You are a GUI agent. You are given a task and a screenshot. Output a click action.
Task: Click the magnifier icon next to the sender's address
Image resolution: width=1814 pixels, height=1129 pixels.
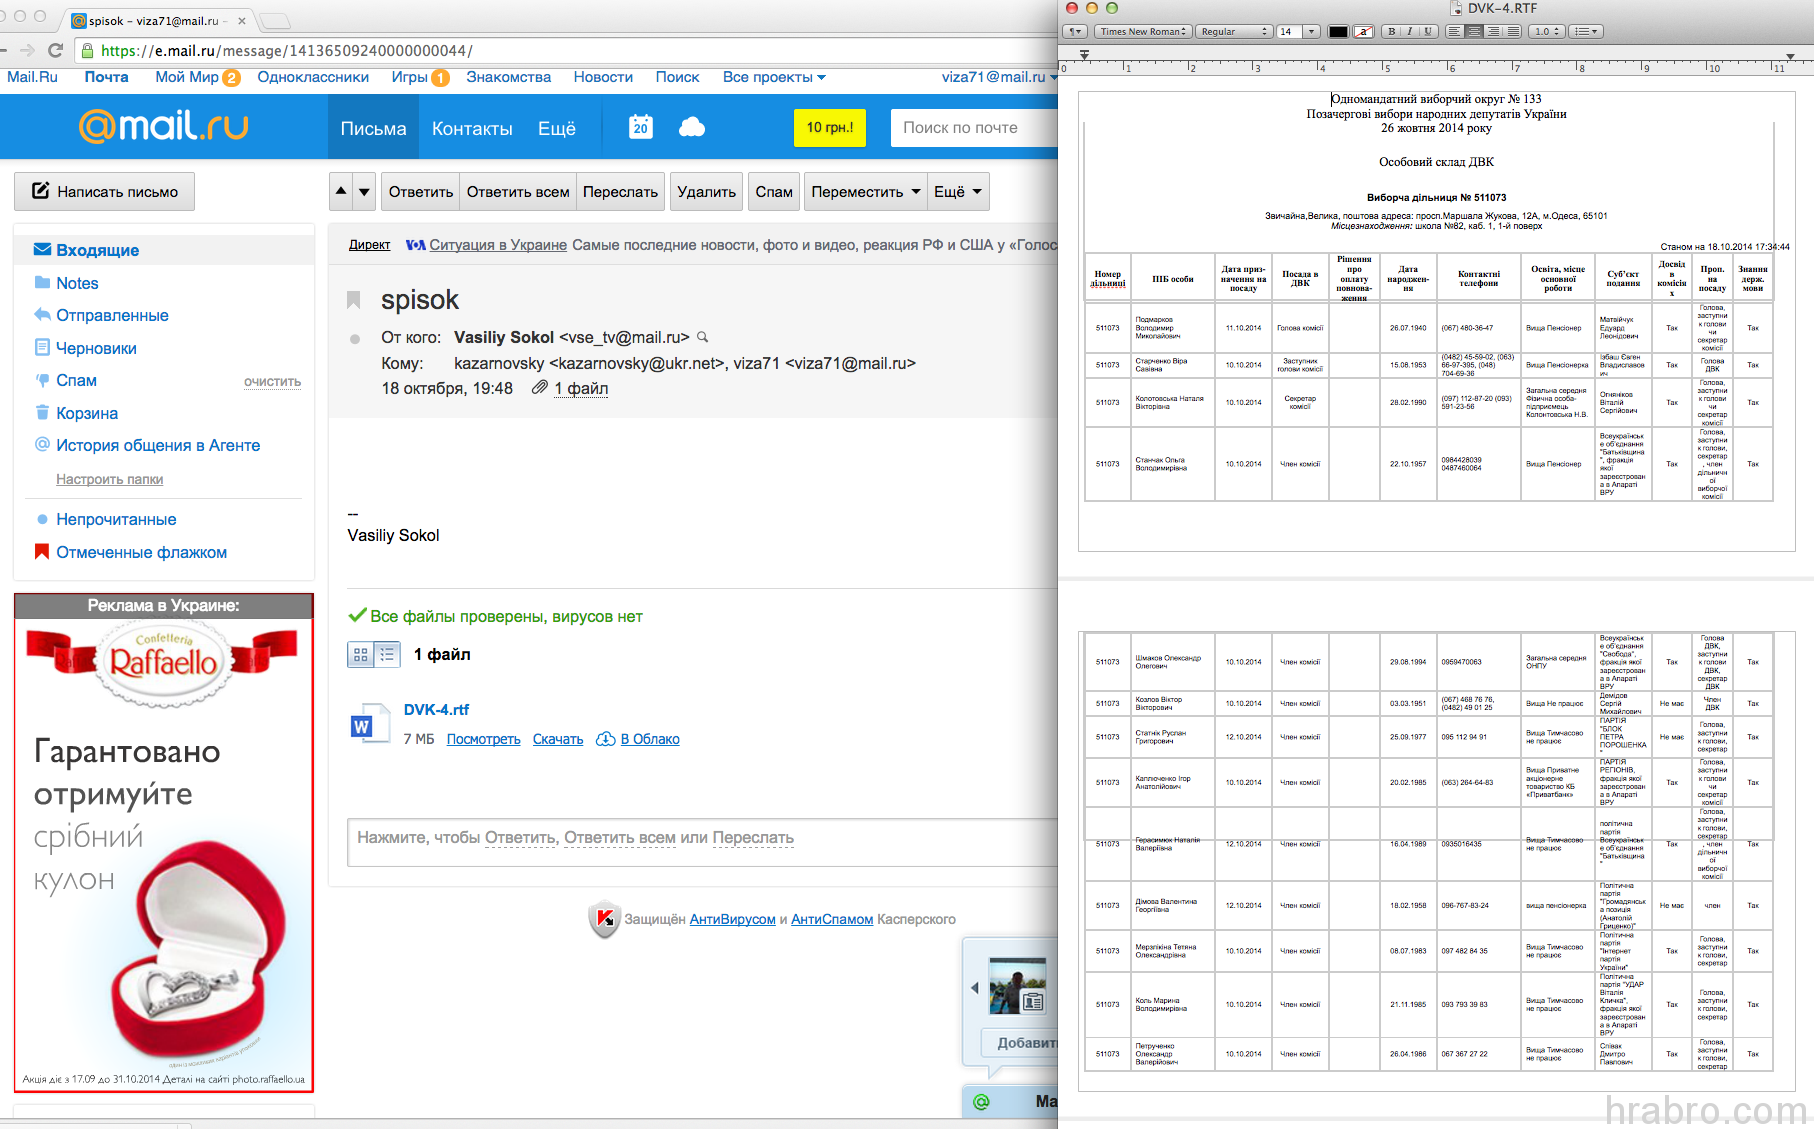(x=703, y=337)
